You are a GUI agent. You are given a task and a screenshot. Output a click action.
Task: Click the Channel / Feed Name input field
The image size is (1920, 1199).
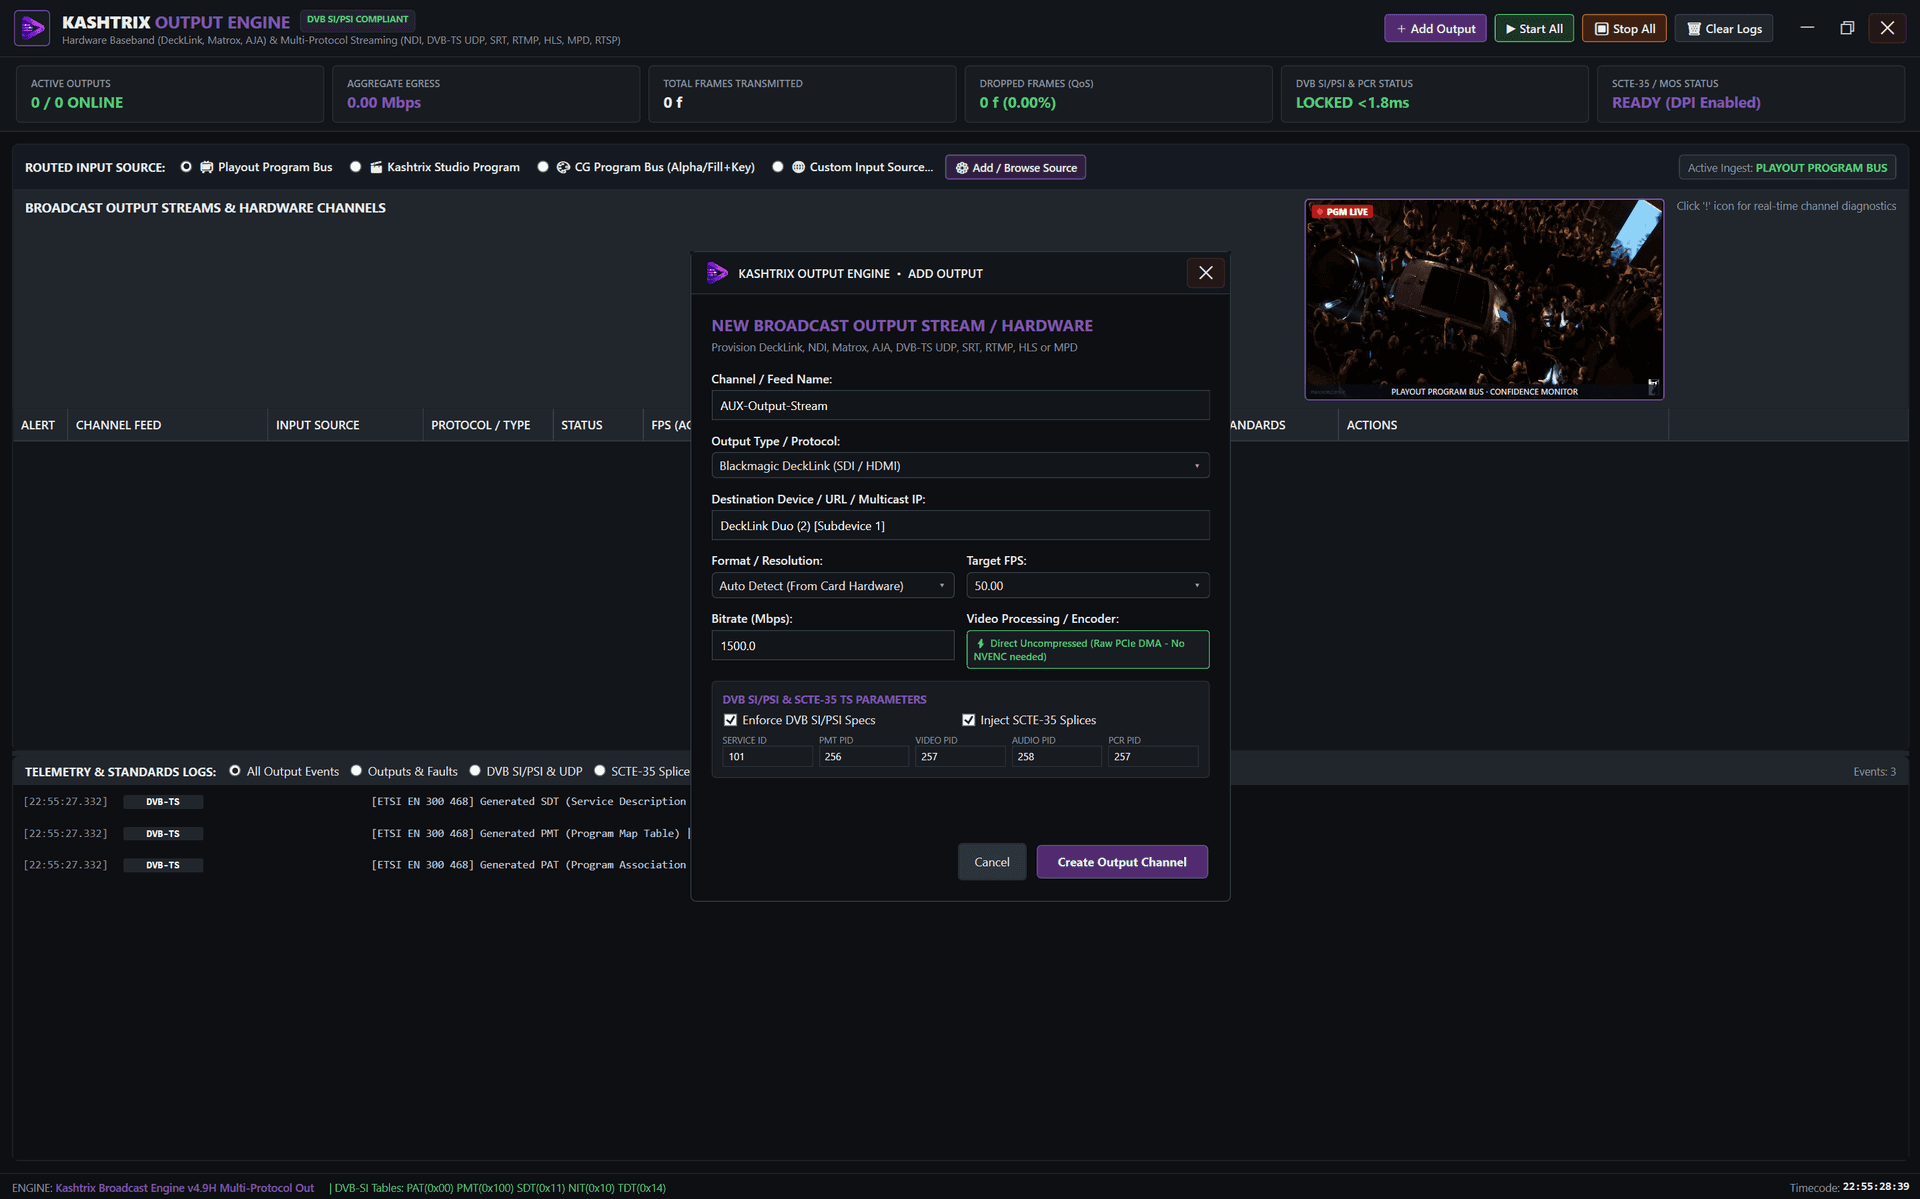point(960,406)
